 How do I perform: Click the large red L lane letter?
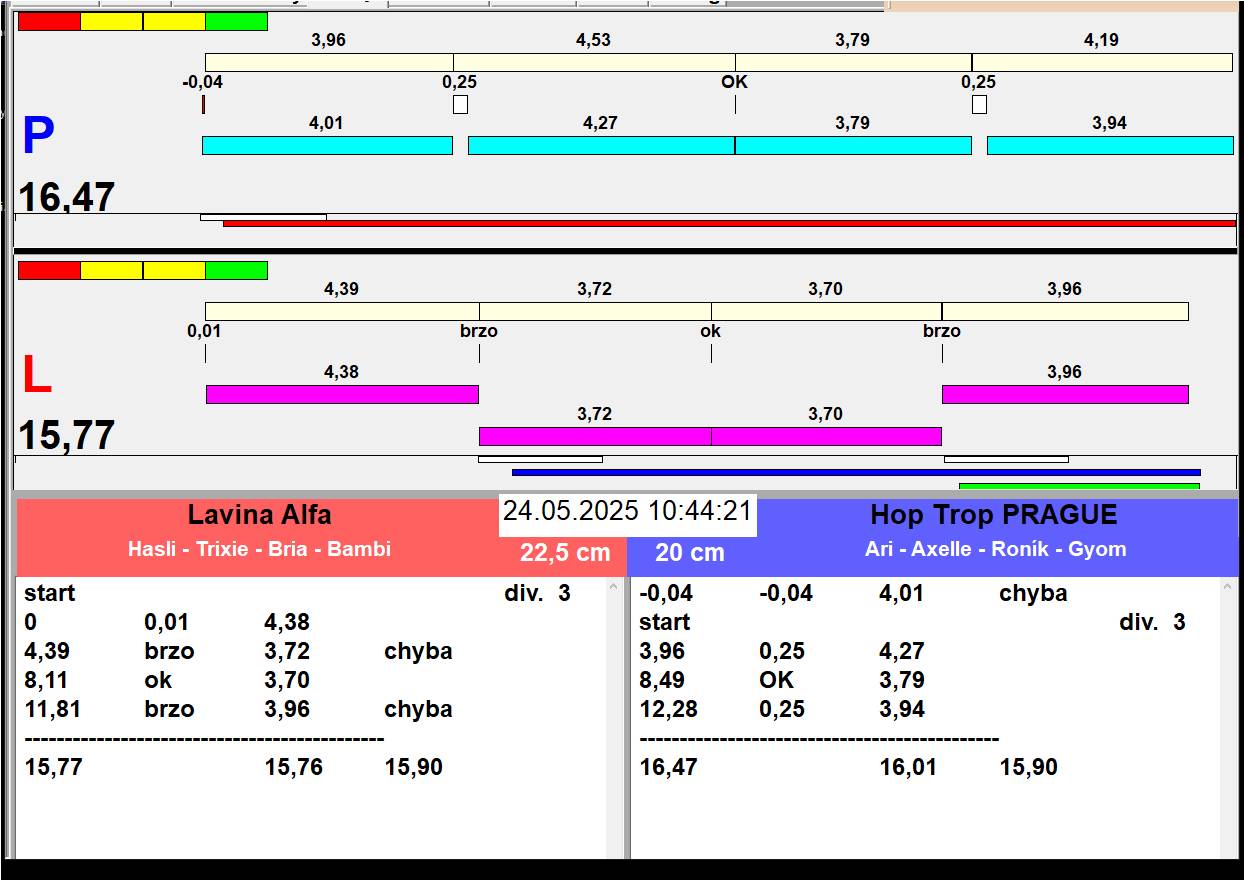click(37, 376)
